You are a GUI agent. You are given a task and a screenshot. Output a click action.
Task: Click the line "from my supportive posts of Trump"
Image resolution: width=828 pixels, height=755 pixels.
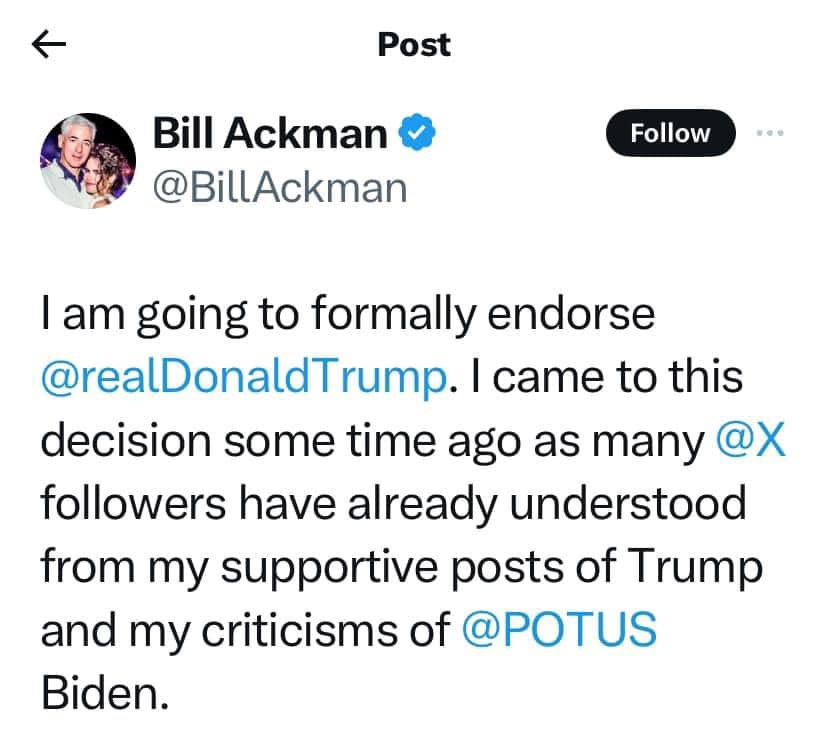point(402,567)
